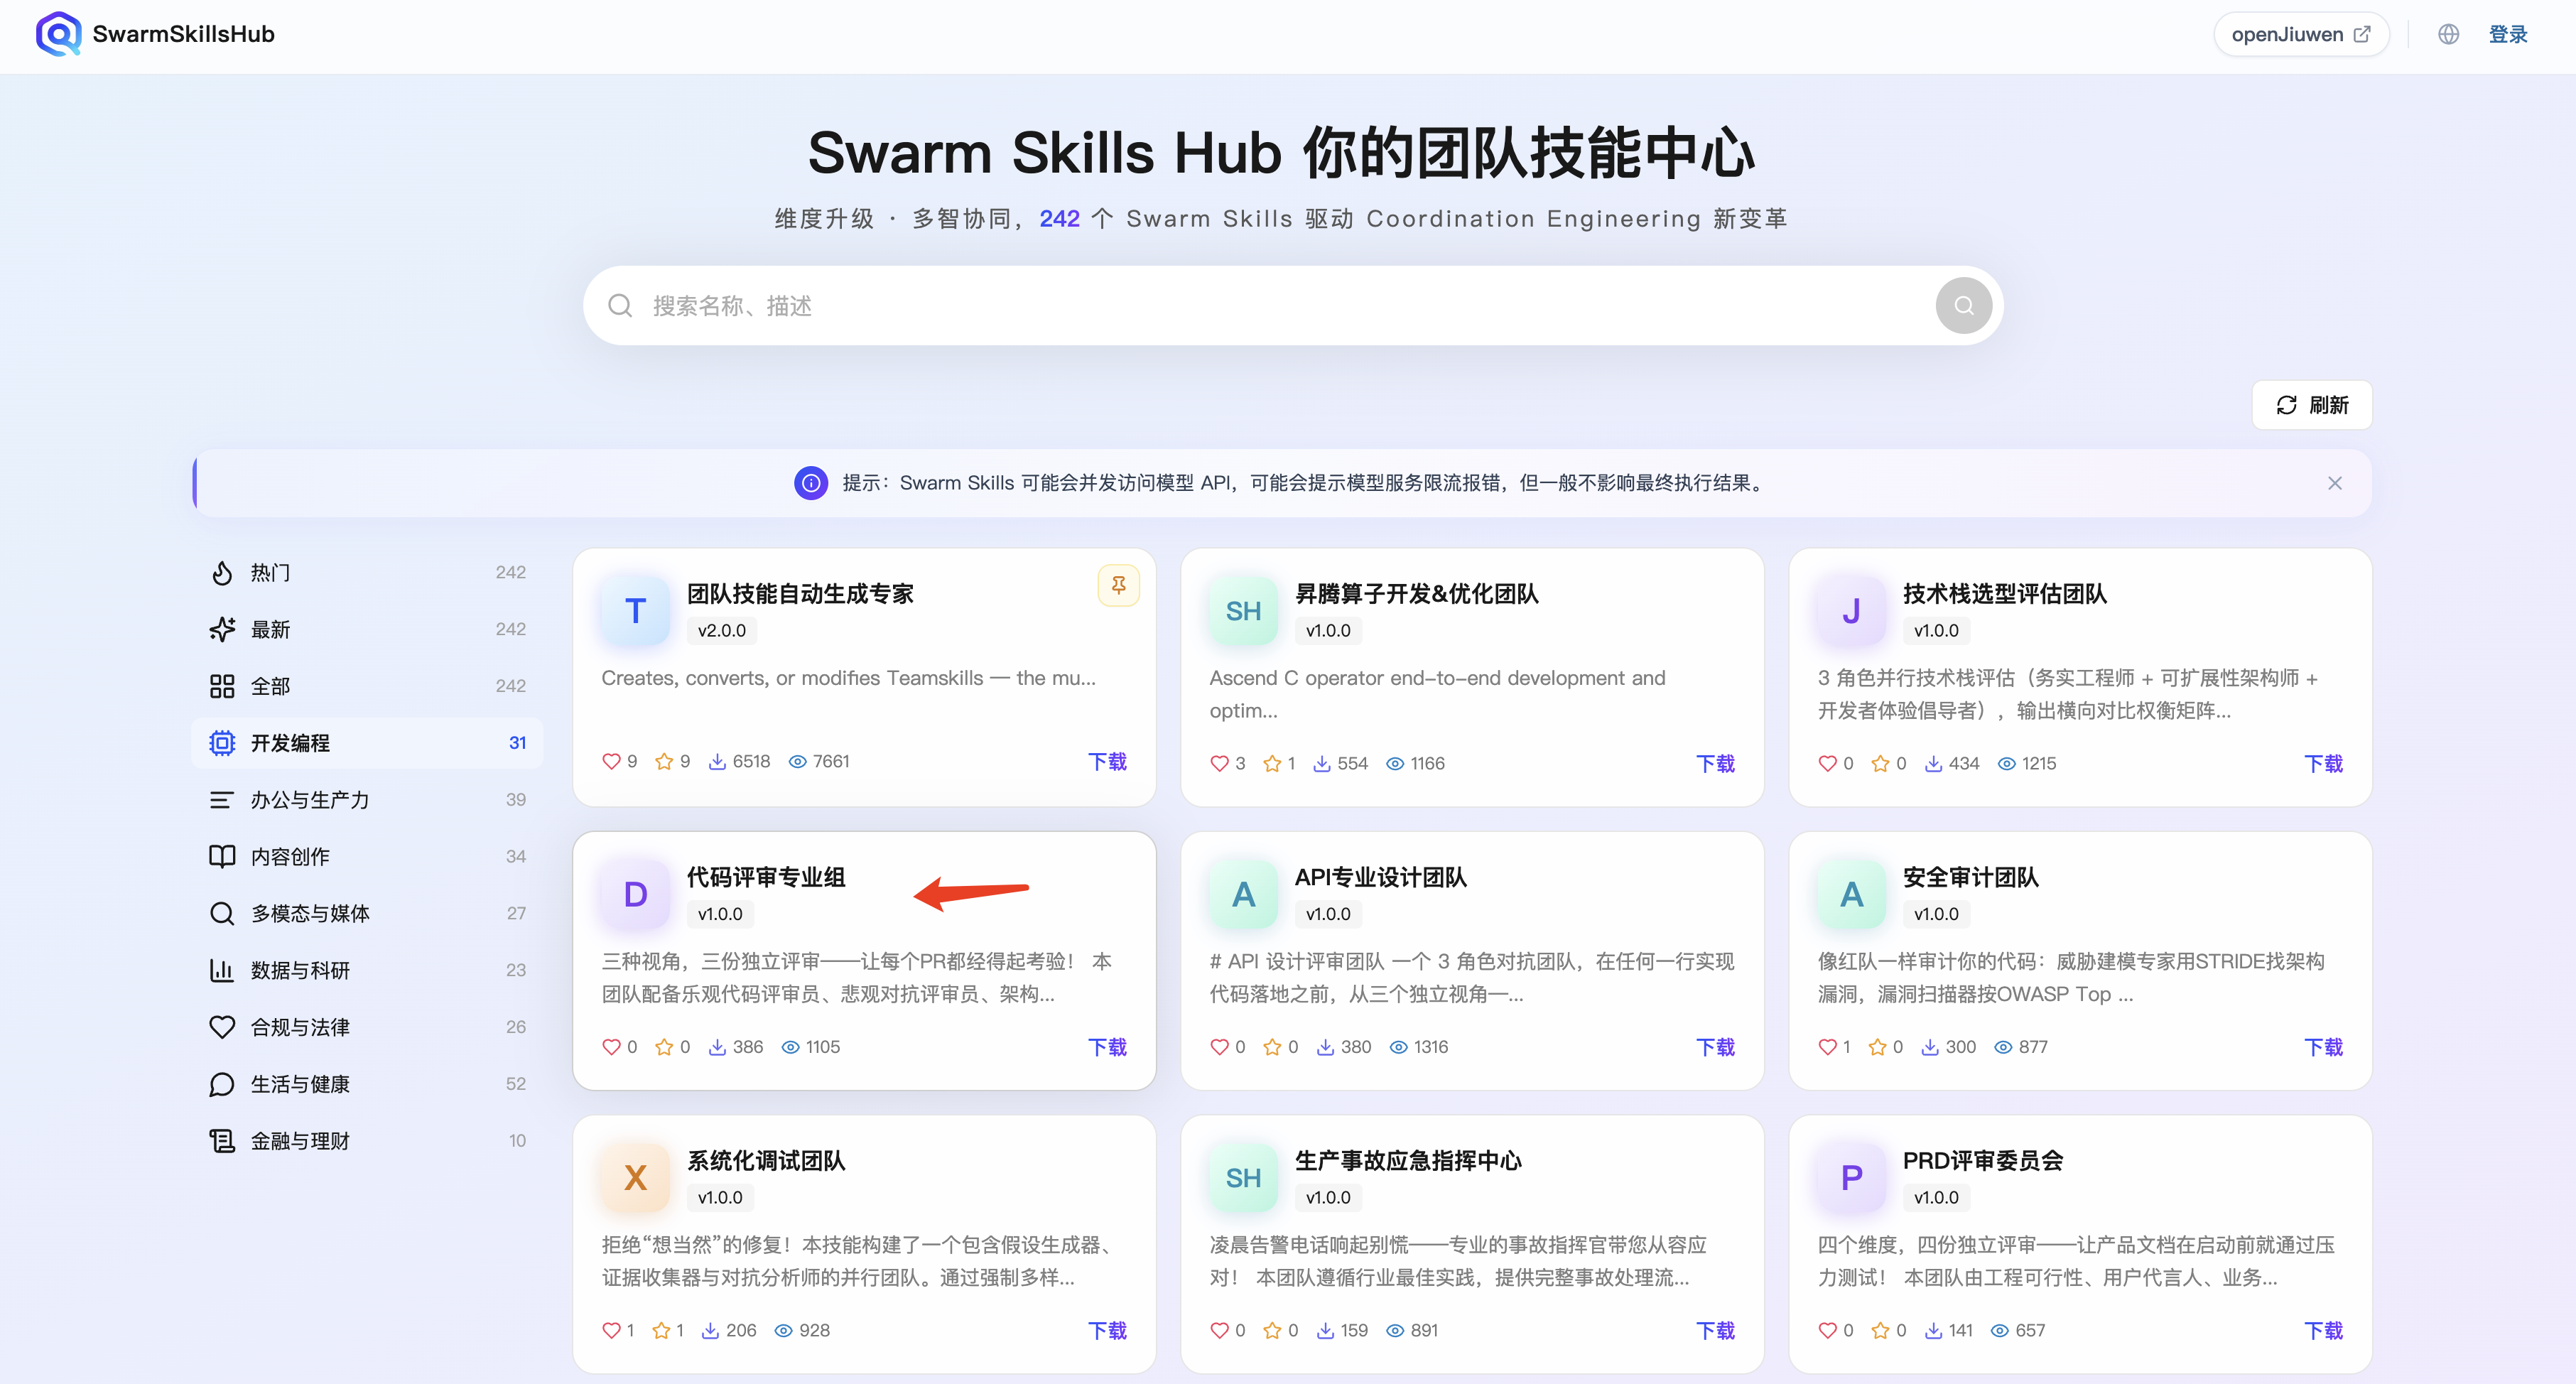This screenshot has width=2576, height=1384.
Task: Download 团队技能自动生成专家 via 下载
Action: [x=1107, y=762]
